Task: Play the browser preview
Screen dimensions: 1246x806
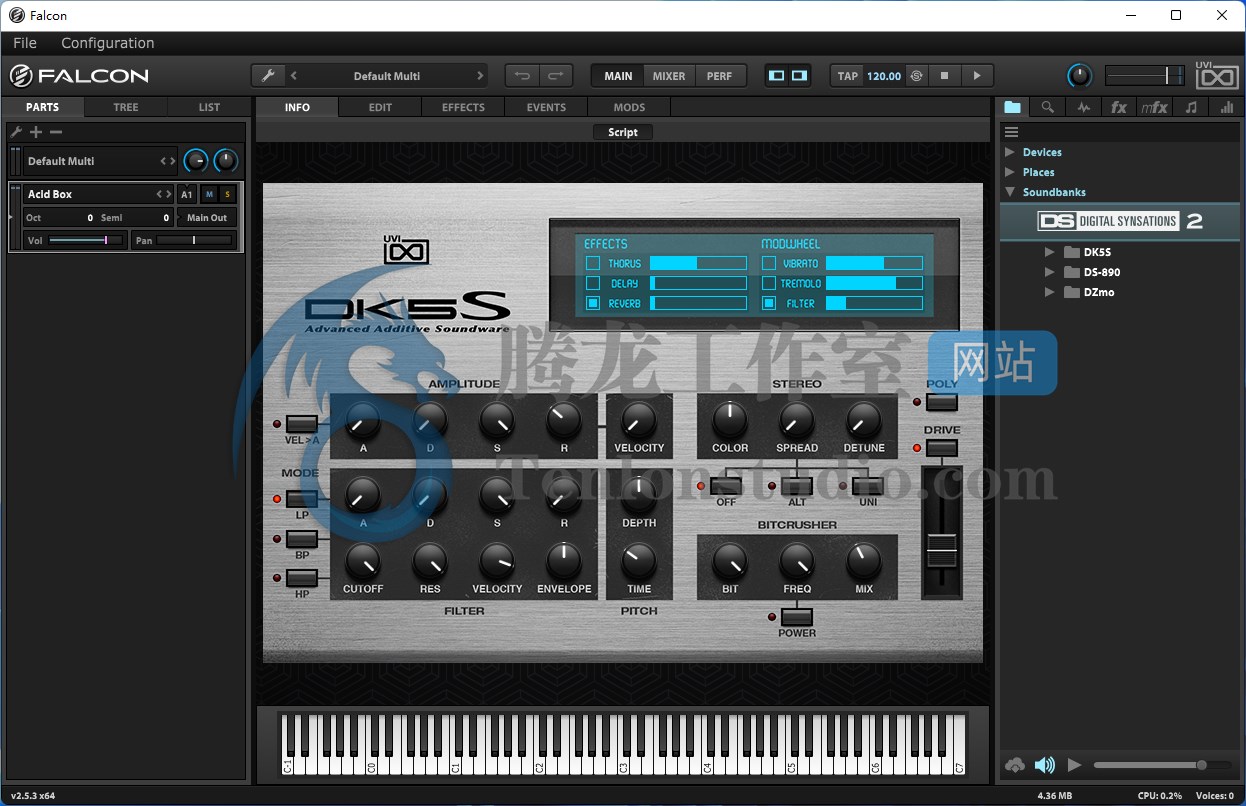Action: 1075,765
